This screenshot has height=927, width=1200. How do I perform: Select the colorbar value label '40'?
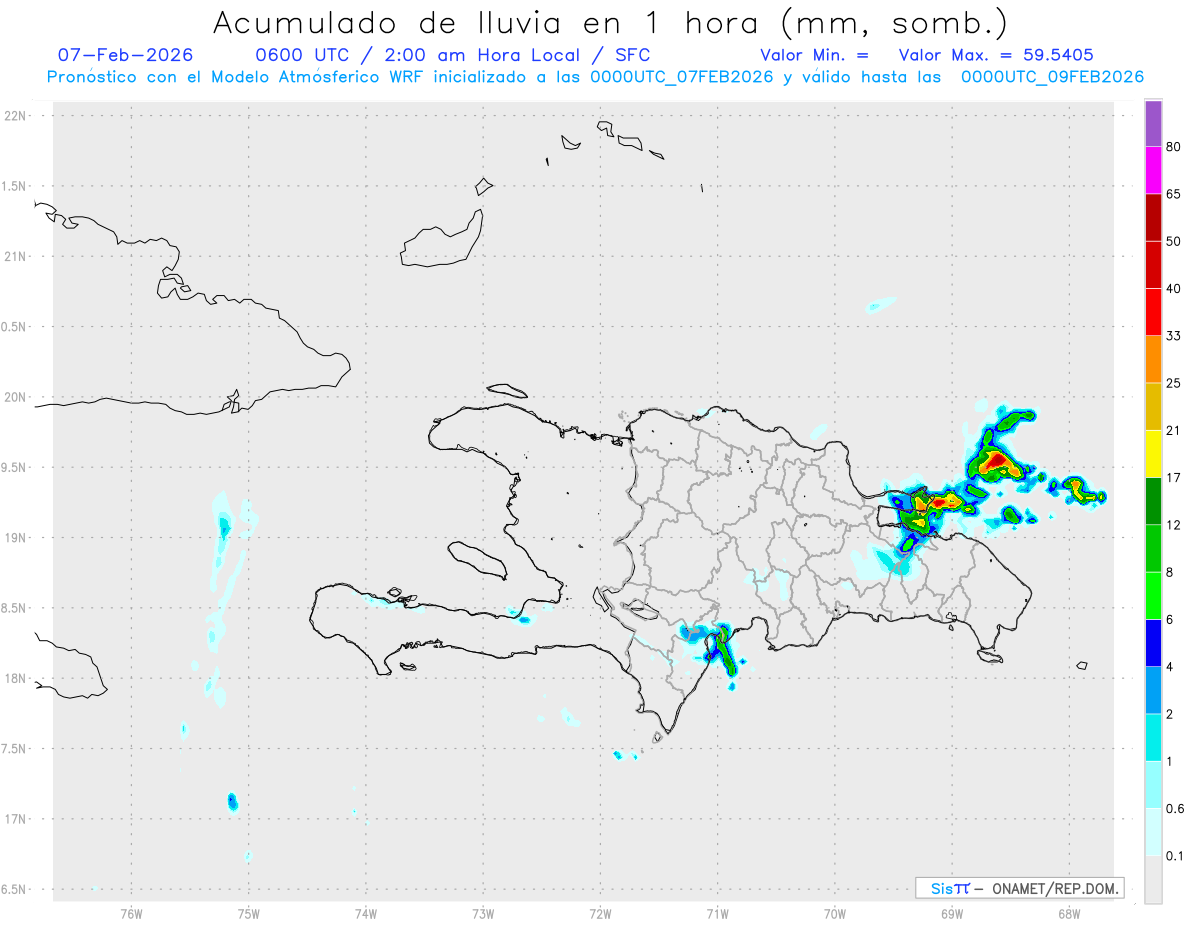[1174, 289]
